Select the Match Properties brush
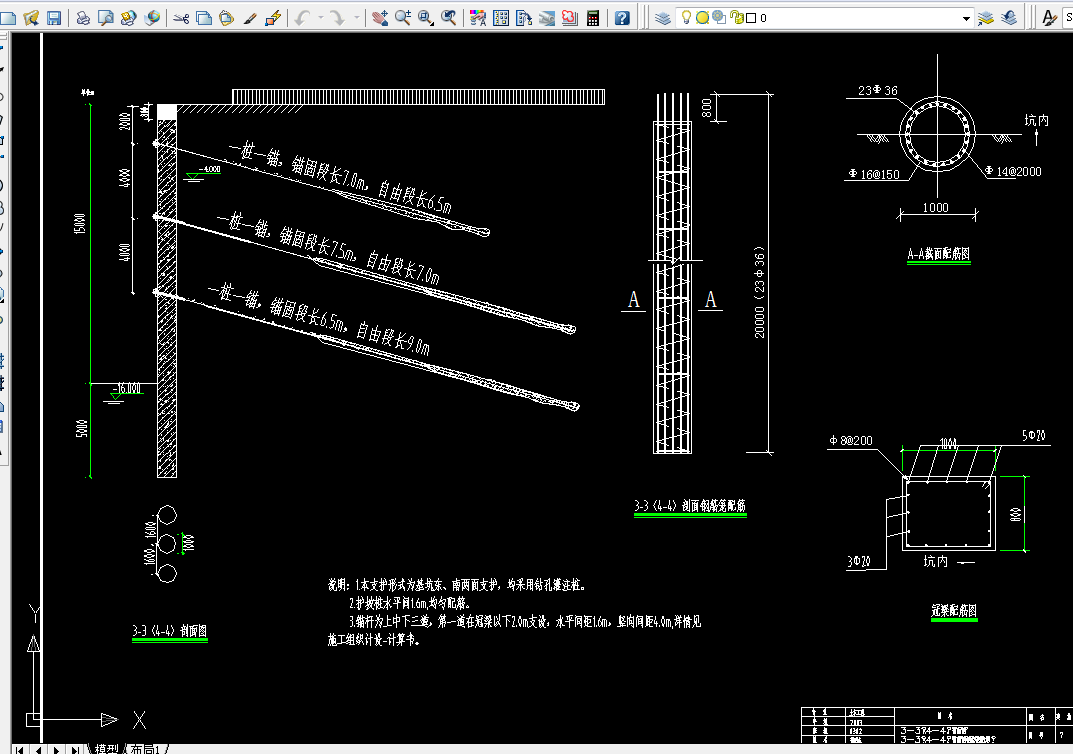 [250, 18]
